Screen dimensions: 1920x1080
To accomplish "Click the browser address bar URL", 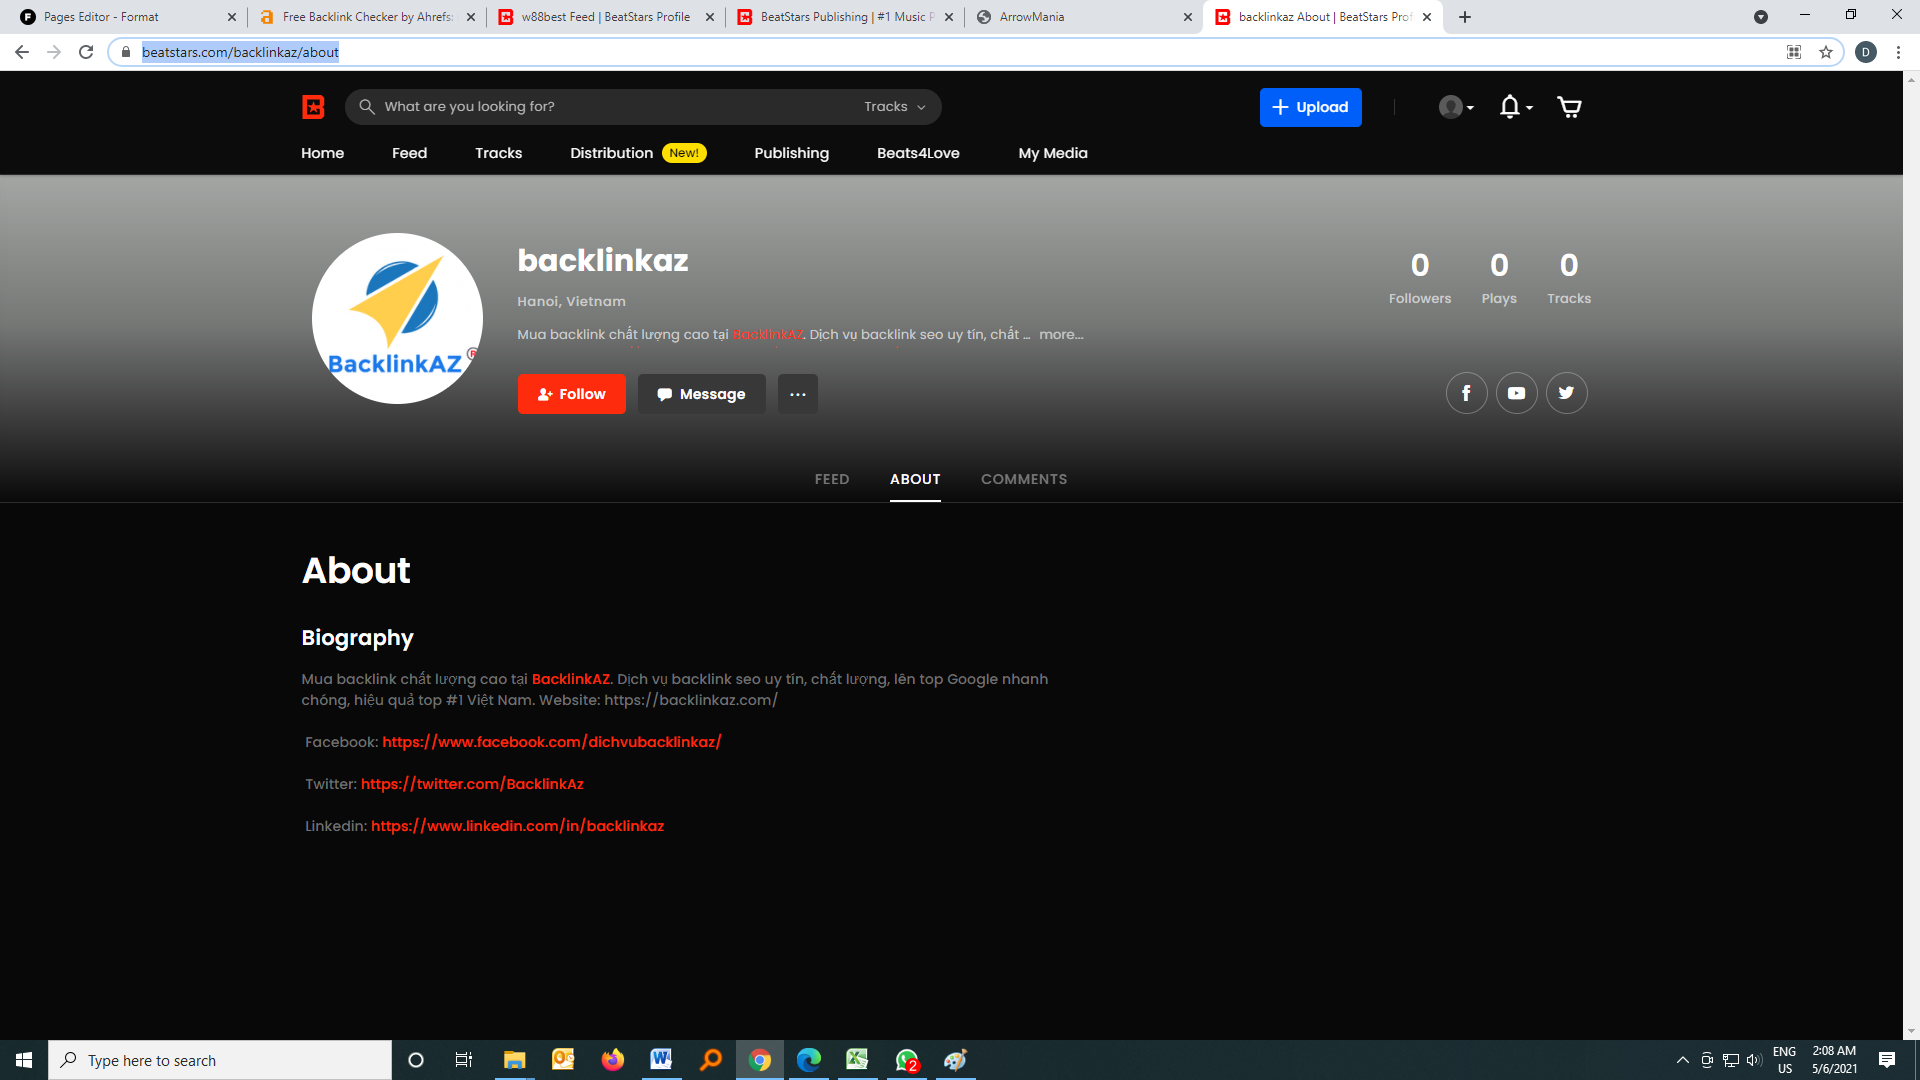I will point(240,52).
